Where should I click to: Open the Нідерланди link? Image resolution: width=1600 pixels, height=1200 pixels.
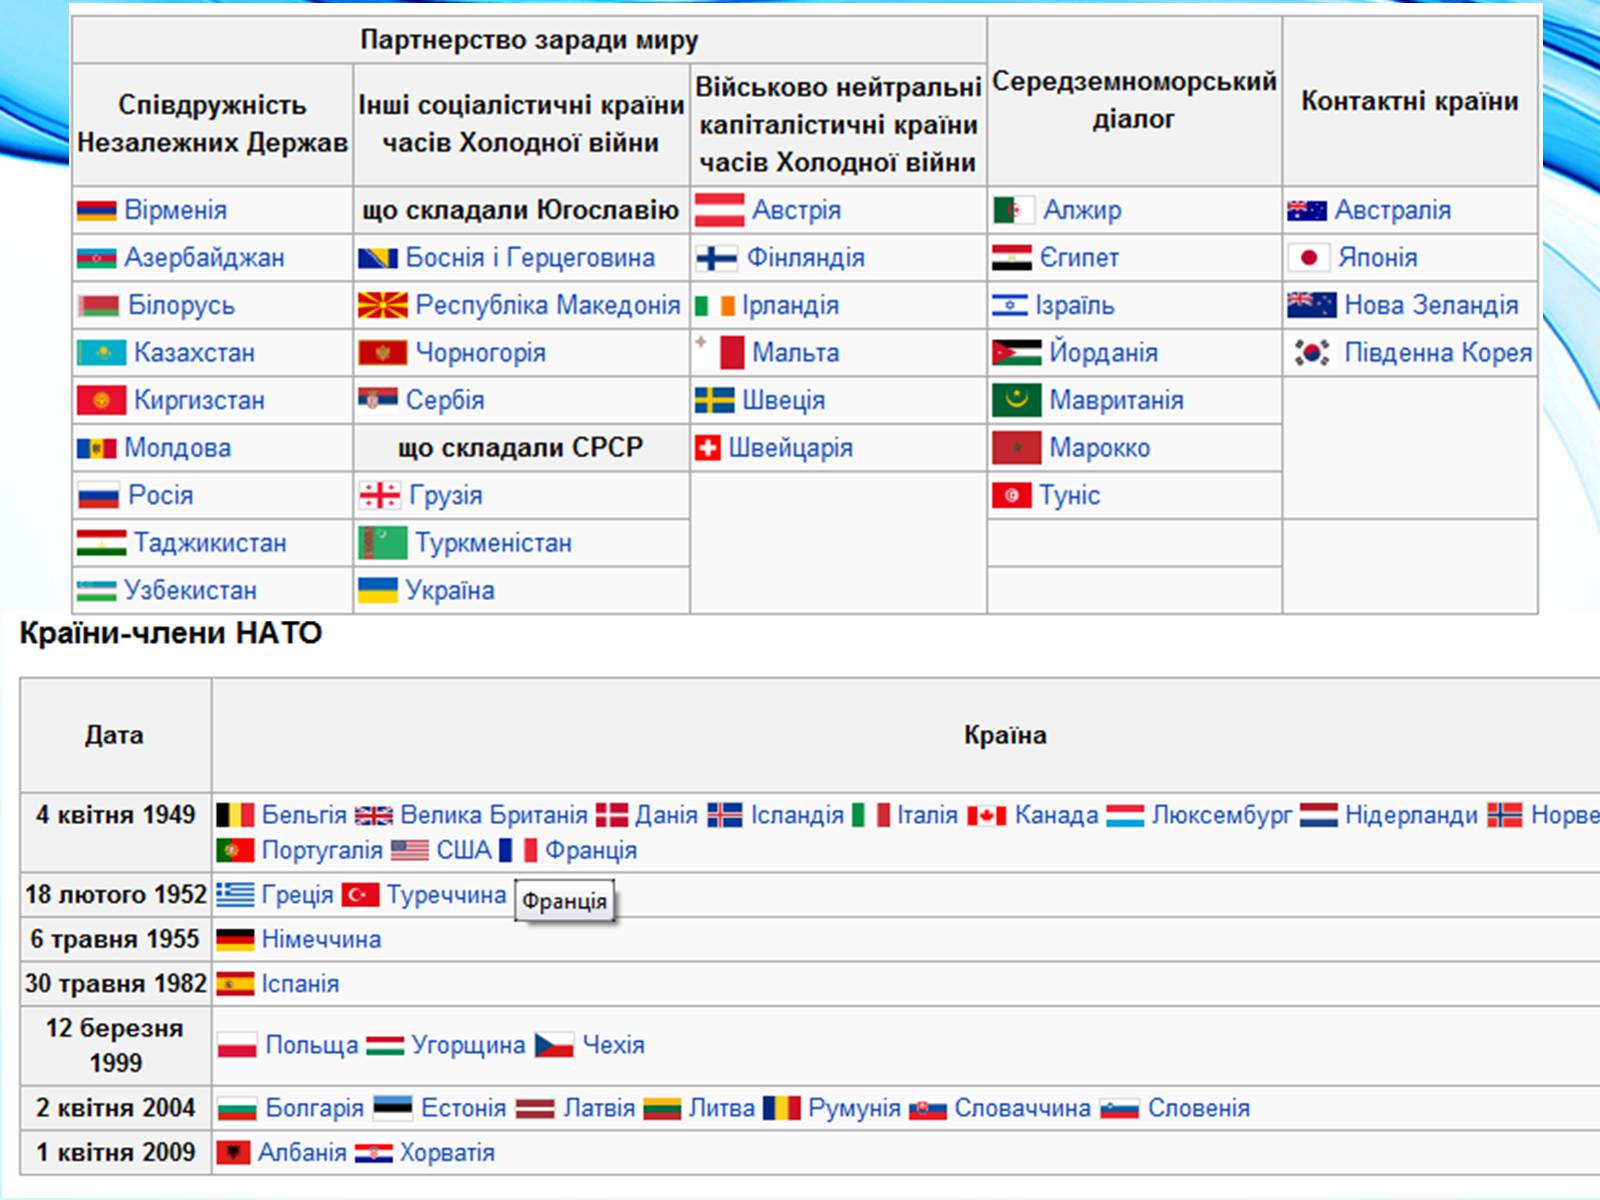coord(1411,815)
